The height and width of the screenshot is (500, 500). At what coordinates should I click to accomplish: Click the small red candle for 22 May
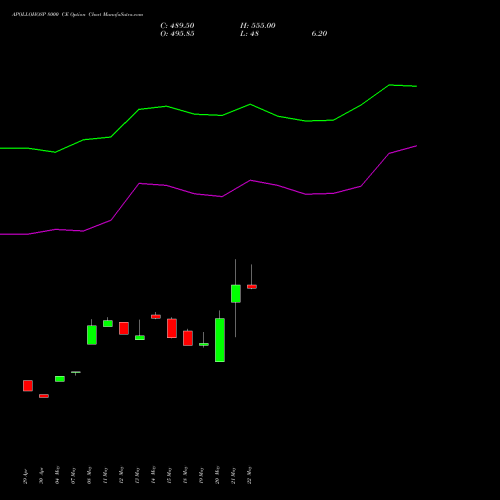click(252, 287)
